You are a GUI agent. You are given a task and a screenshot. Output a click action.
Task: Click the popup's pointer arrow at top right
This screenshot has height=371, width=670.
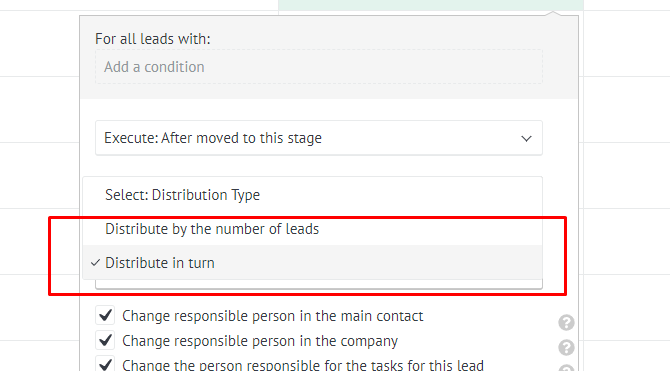click(x=553, y=14)
